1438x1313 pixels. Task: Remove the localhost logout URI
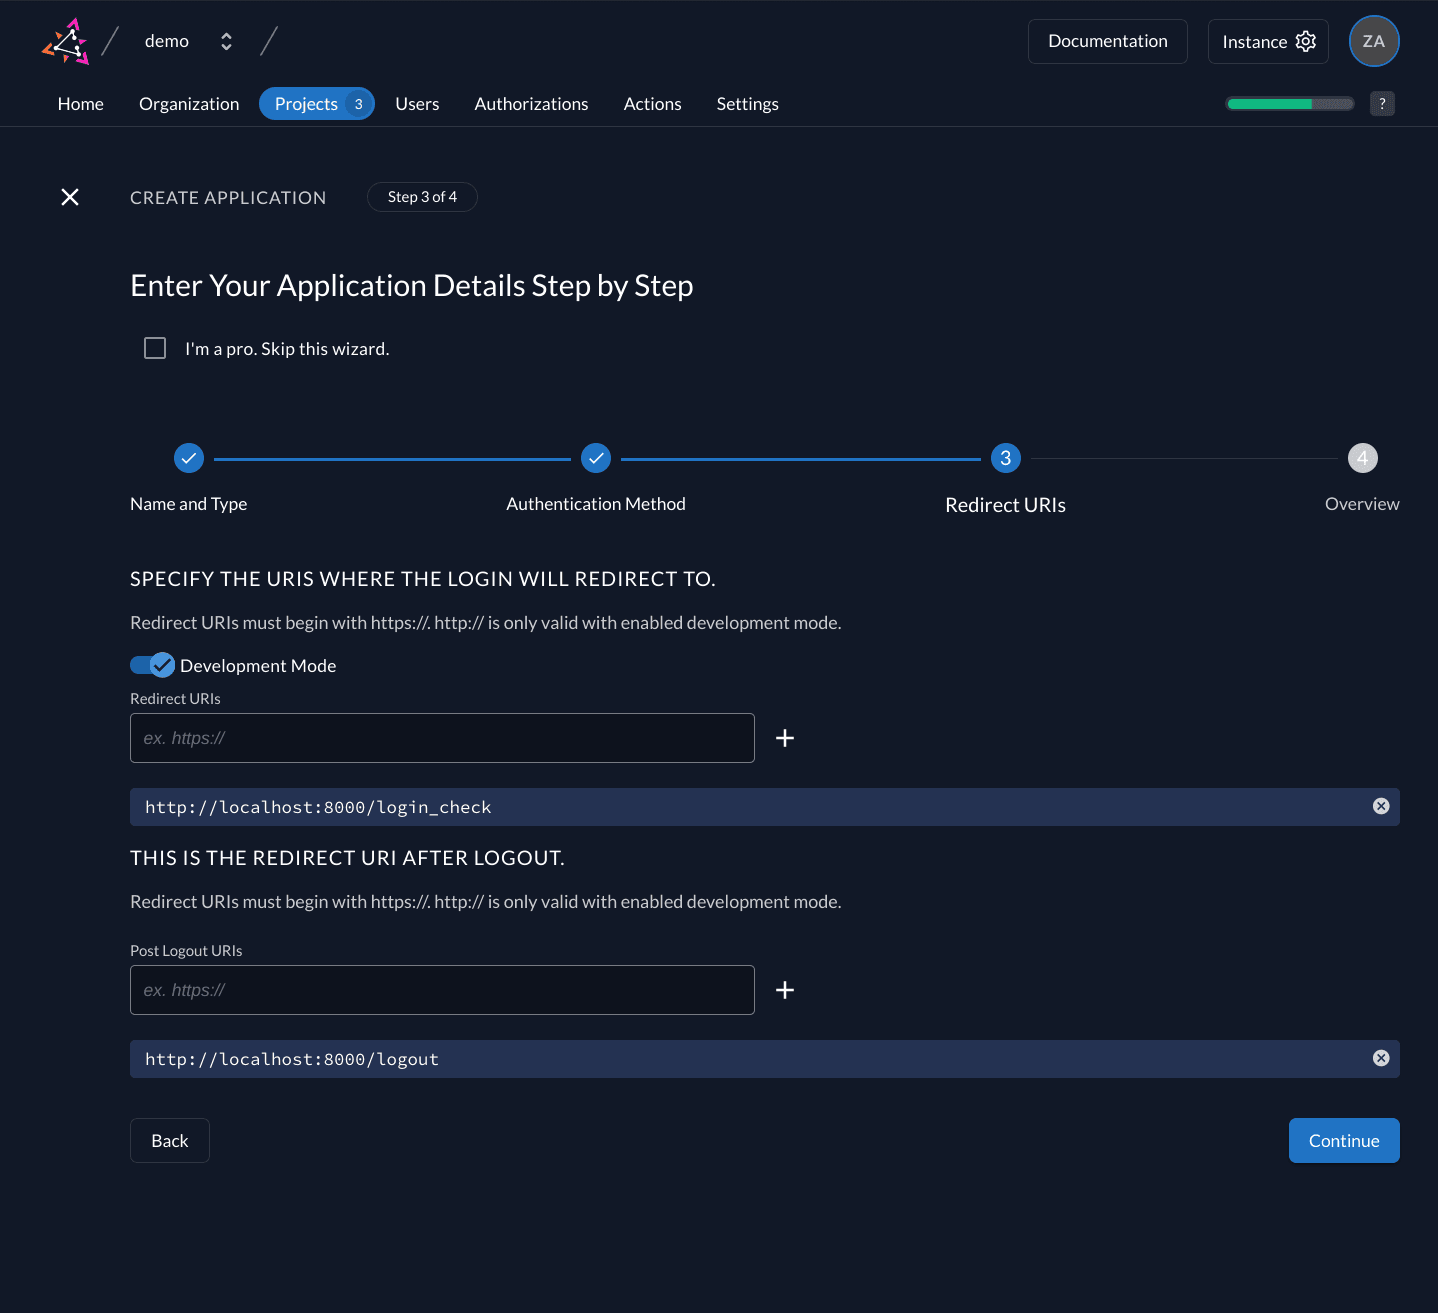(x=1381, y=1058)
